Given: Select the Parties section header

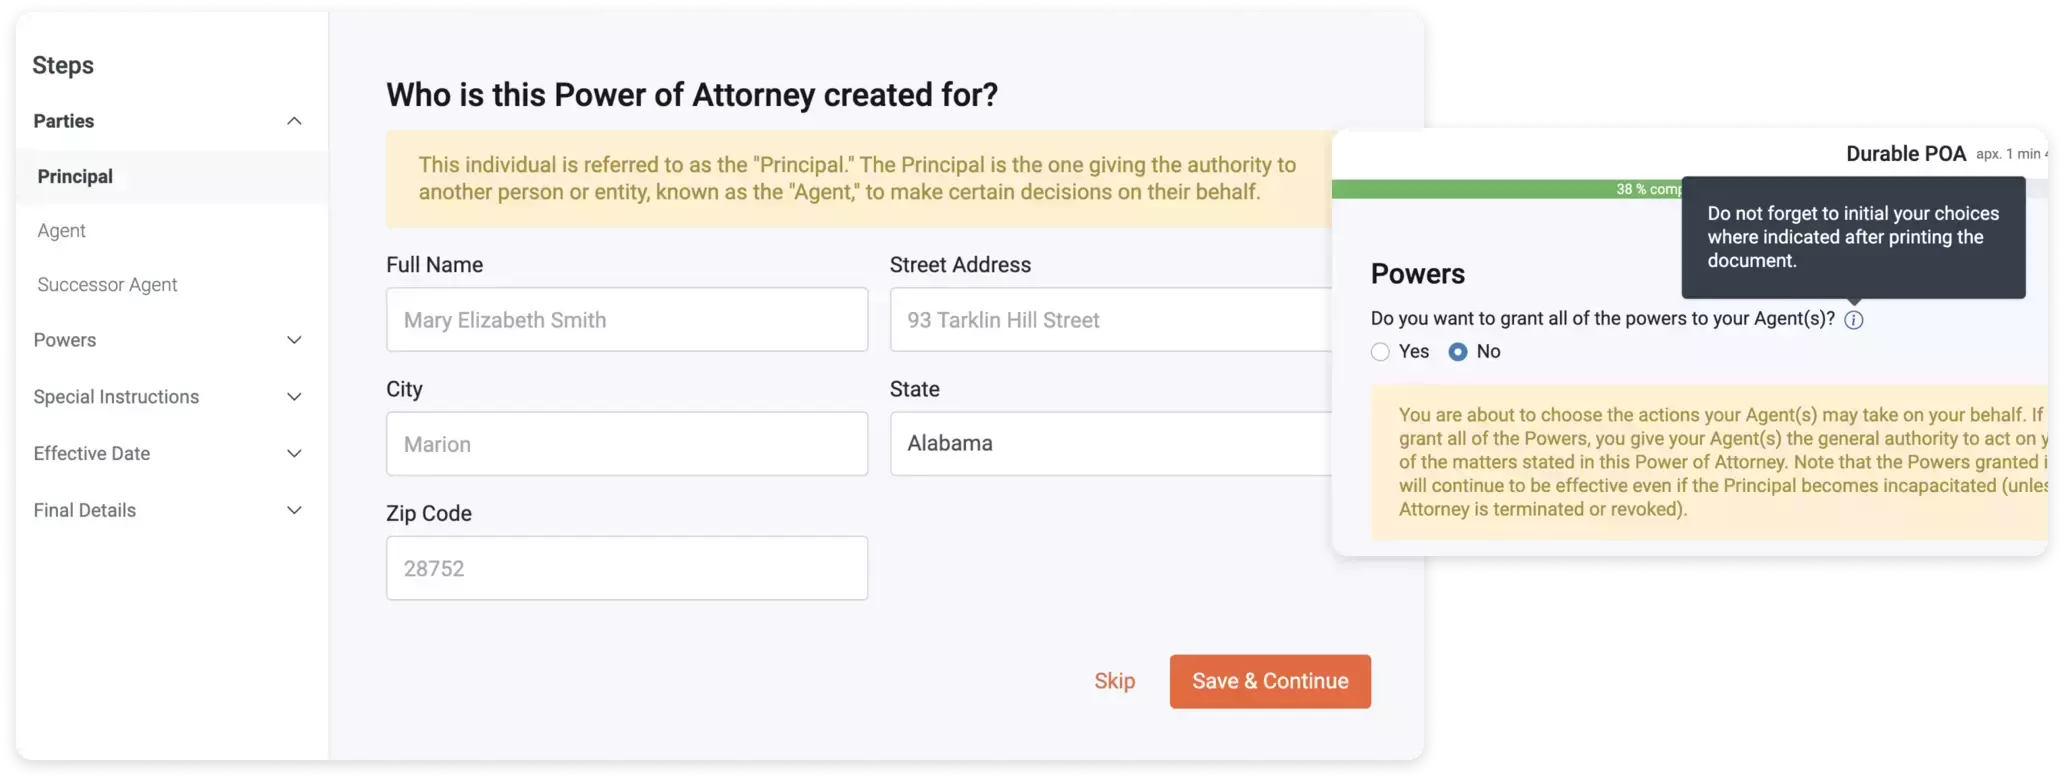Looking at the screenshot, I should 64,121.
